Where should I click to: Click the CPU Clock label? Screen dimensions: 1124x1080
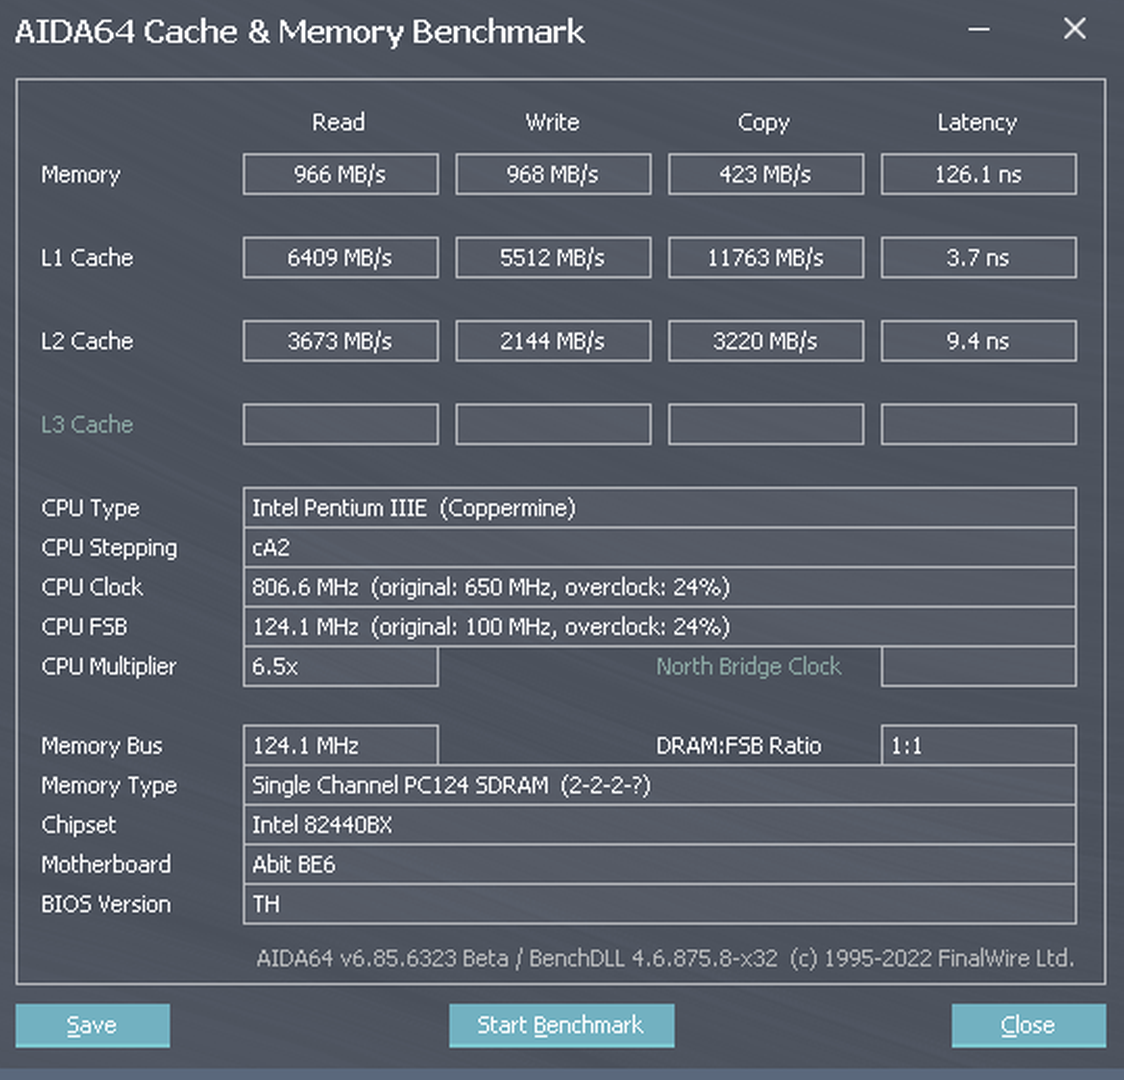click(x=92, y=588)
